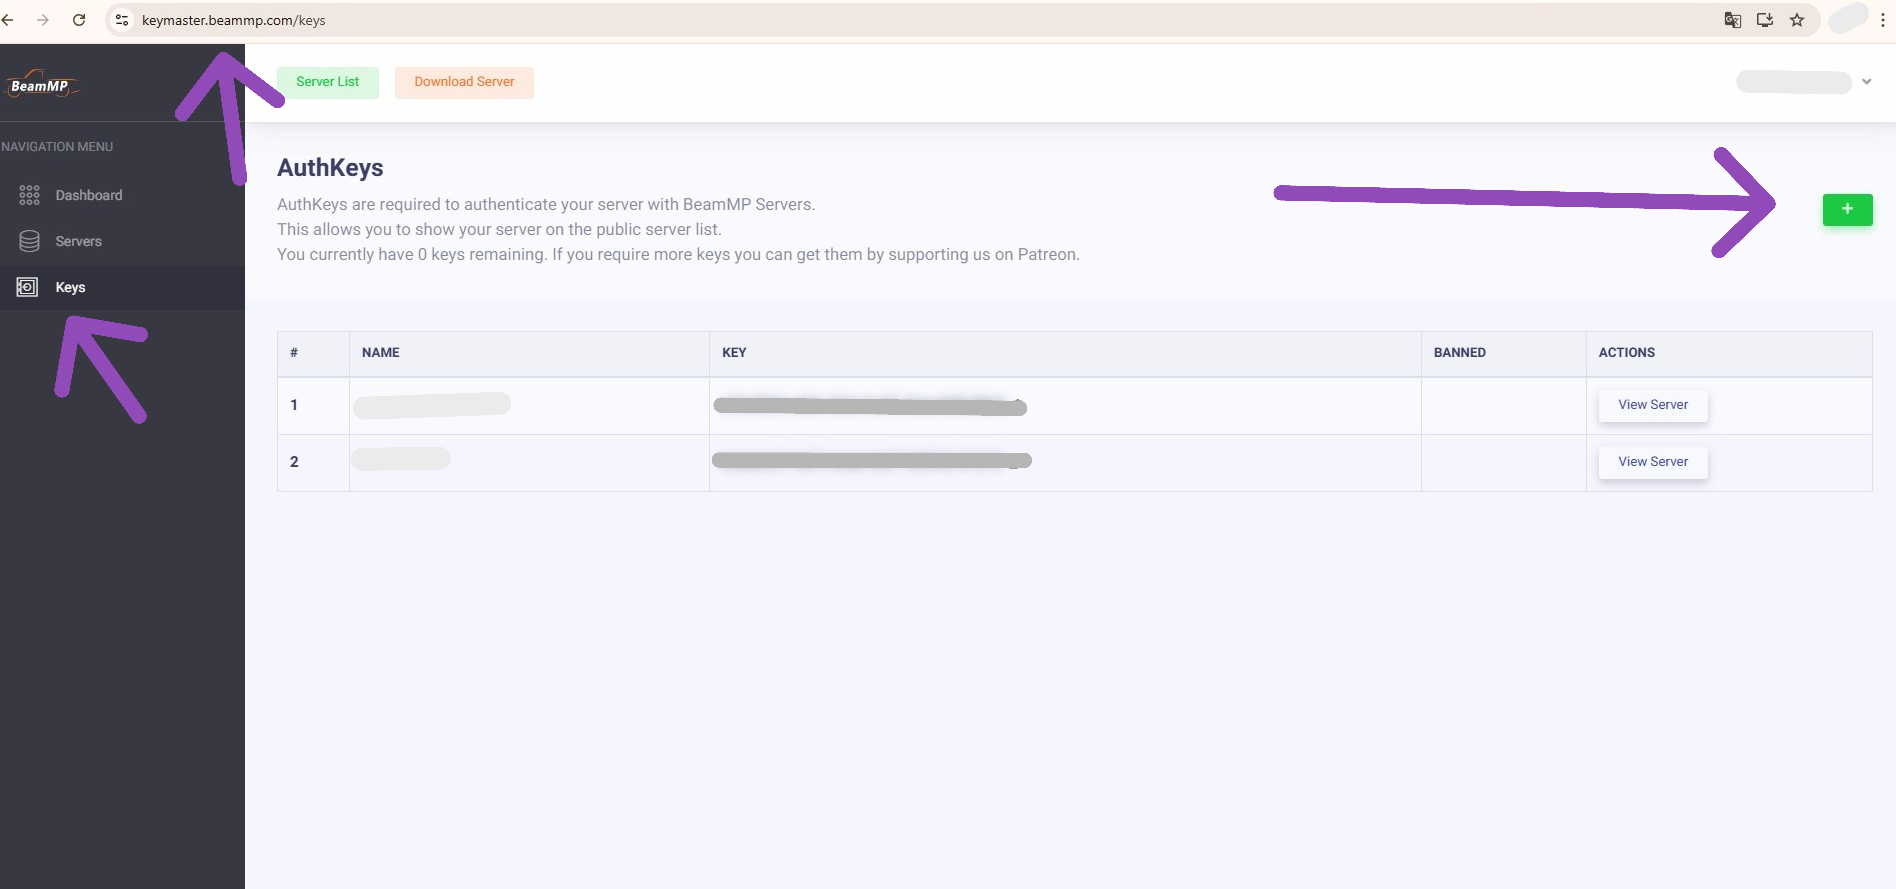View site information icon beside the URL
The image size is (1896, 889).
tap(122, 20)
